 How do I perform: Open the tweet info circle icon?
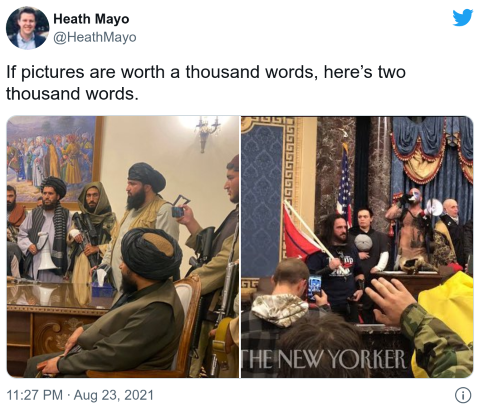[x=463, y=395]
